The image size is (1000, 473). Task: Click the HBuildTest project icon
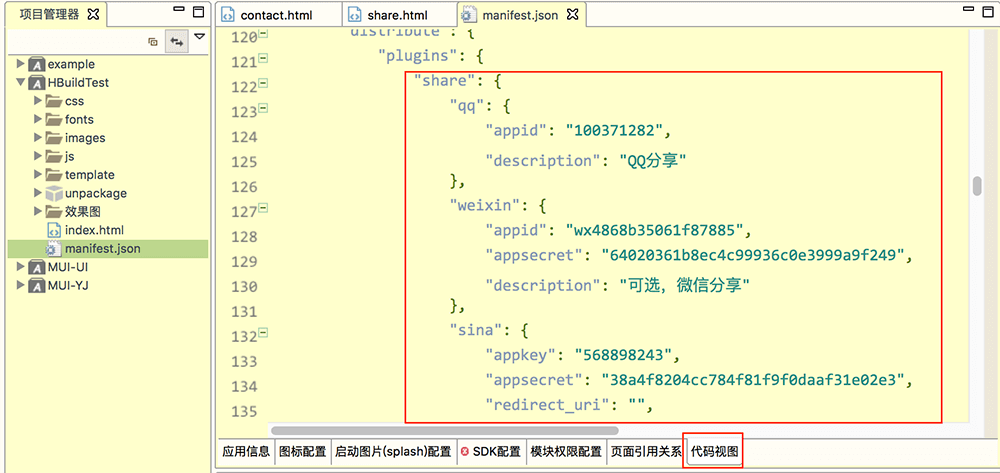(37, 83)
